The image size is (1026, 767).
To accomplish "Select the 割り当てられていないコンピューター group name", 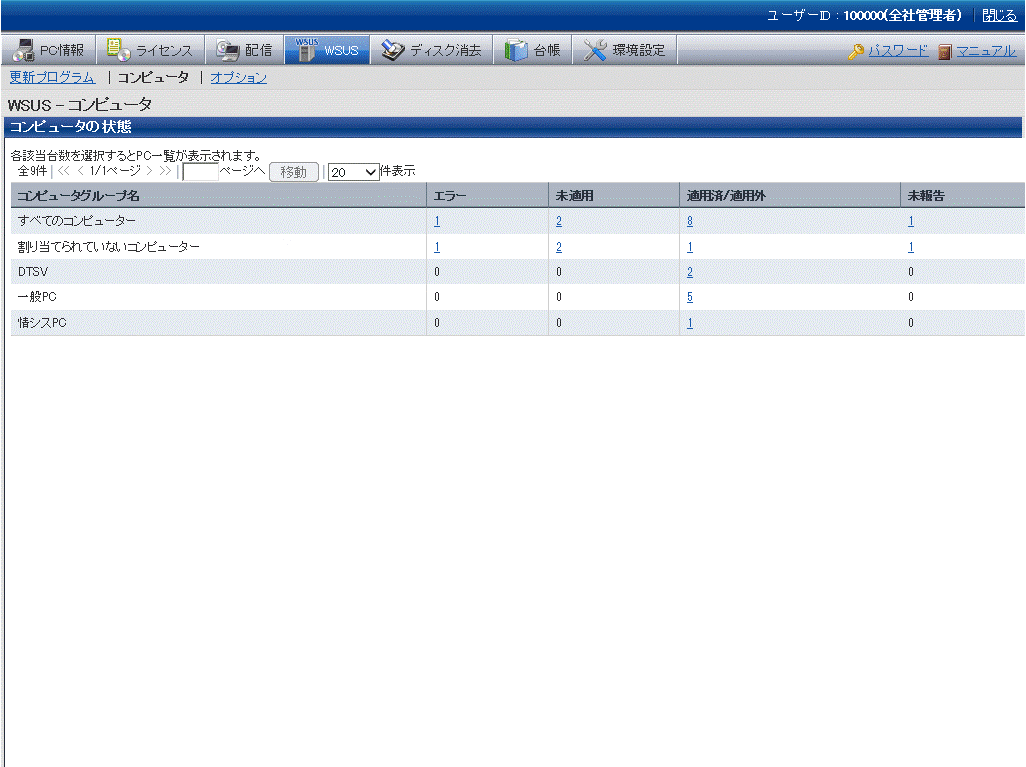I will click(109, 247).
